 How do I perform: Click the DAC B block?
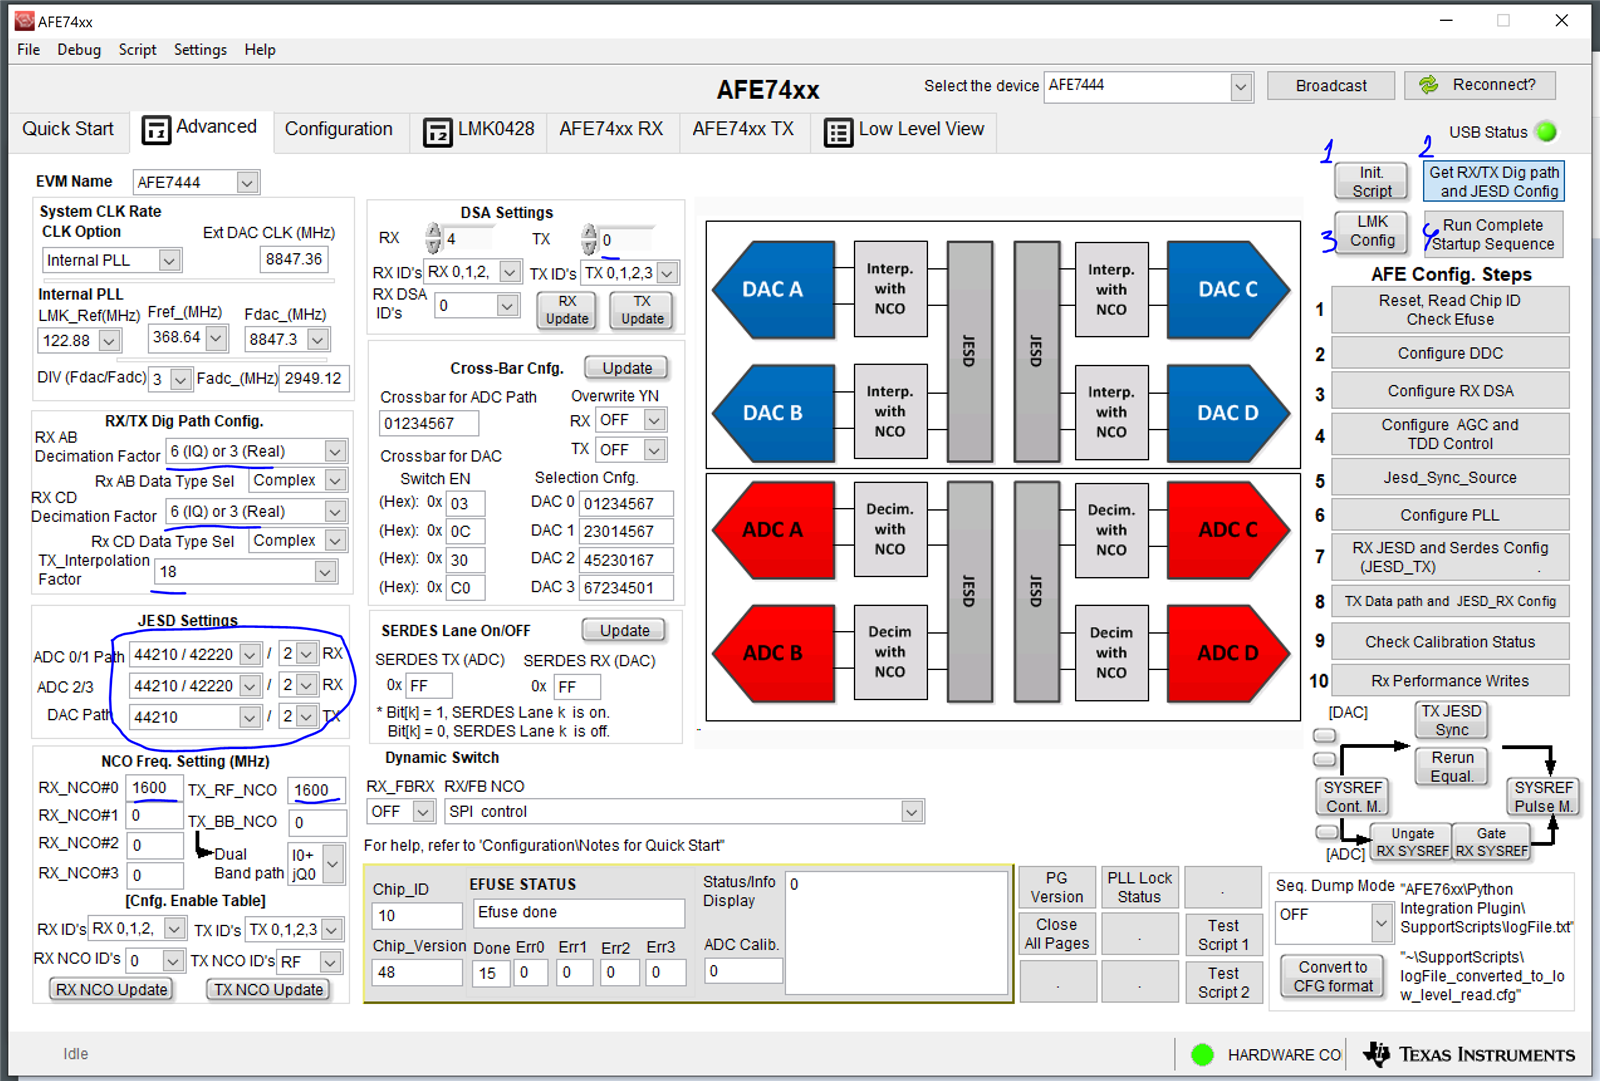(773, 412)
